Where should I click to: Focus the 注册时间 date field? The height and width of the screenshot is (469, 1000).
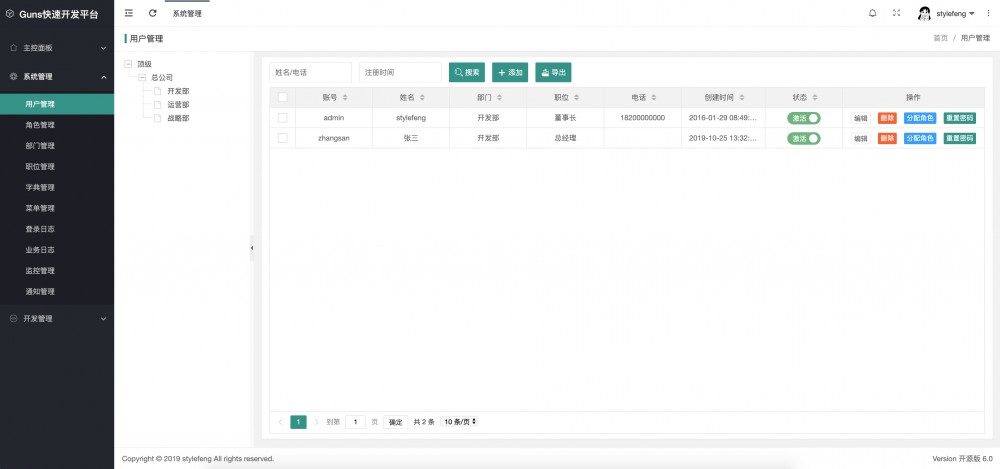tap(401, 72)
